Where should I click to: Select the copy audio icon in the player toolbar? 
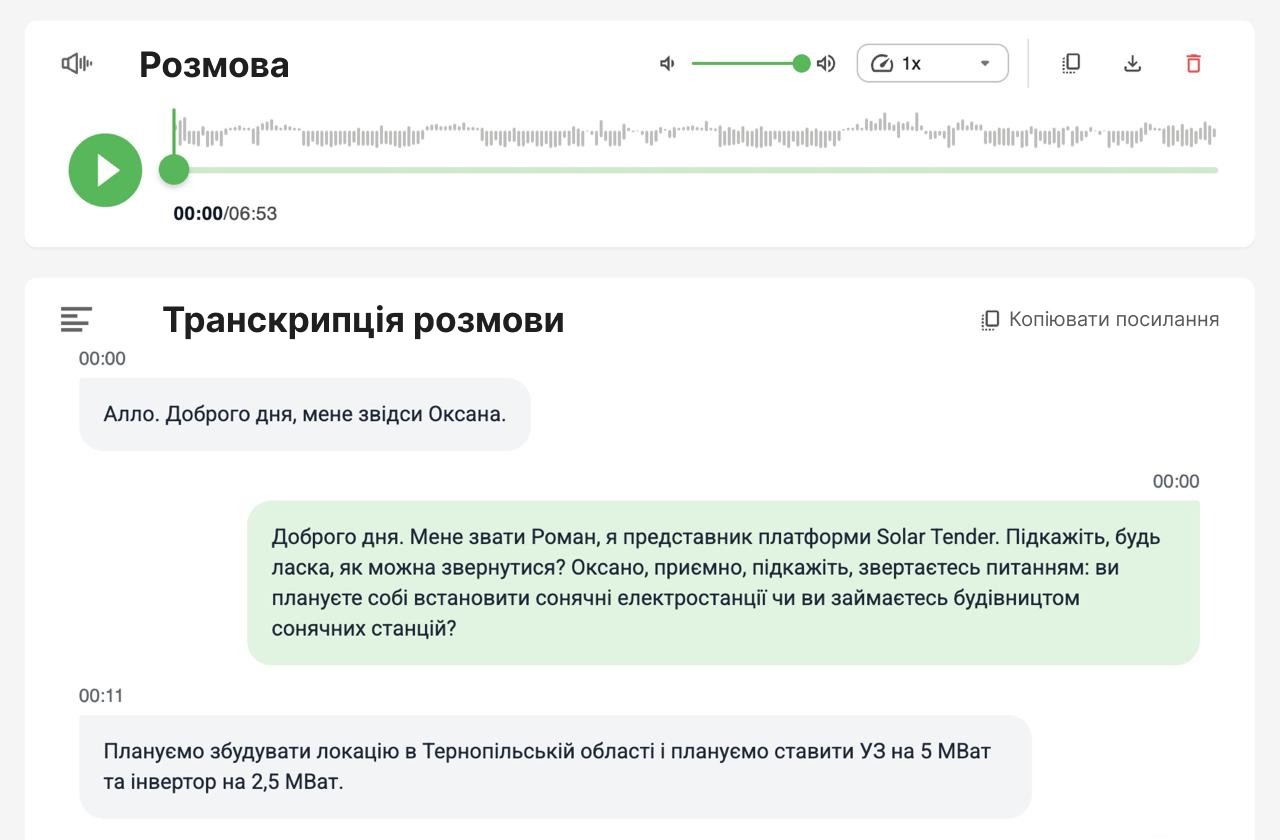1070,62
